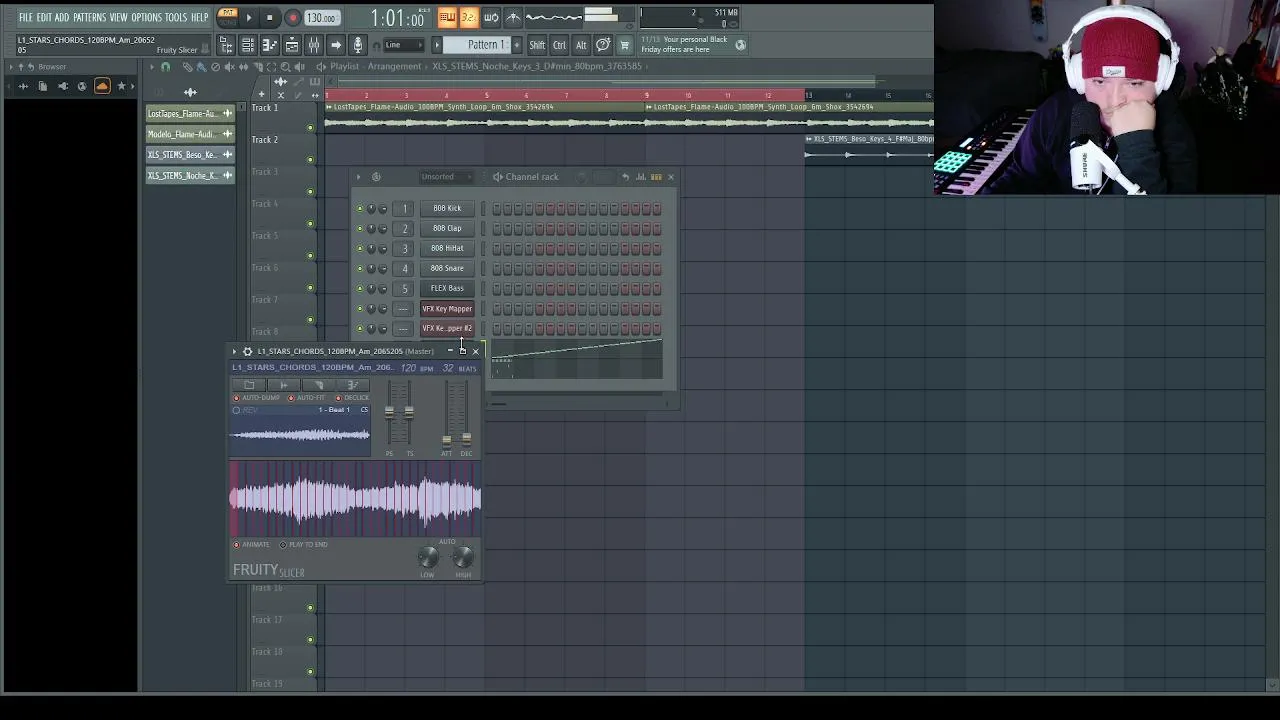Open the PATTERNS menu
The image size is (1280, 720).
pos(89,18)
